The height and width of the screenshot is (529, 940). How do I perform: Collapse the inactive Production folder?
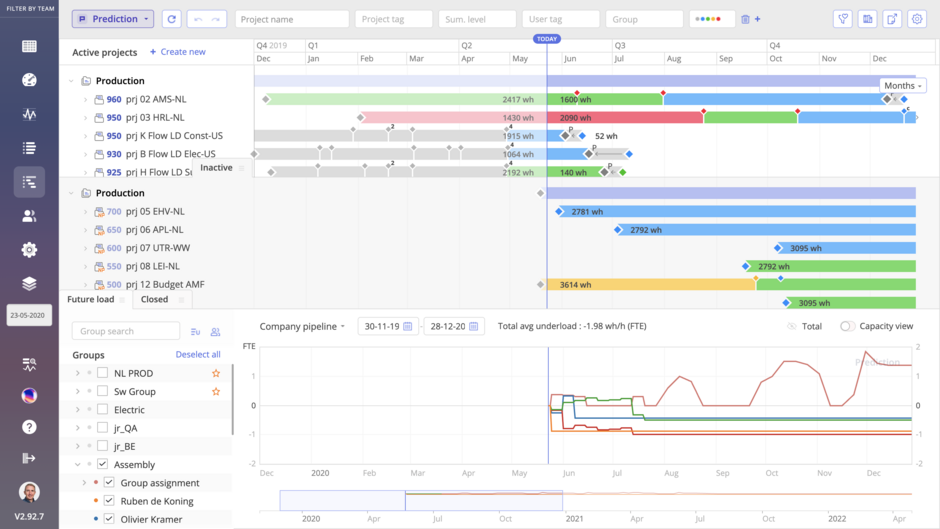[71, 193]
